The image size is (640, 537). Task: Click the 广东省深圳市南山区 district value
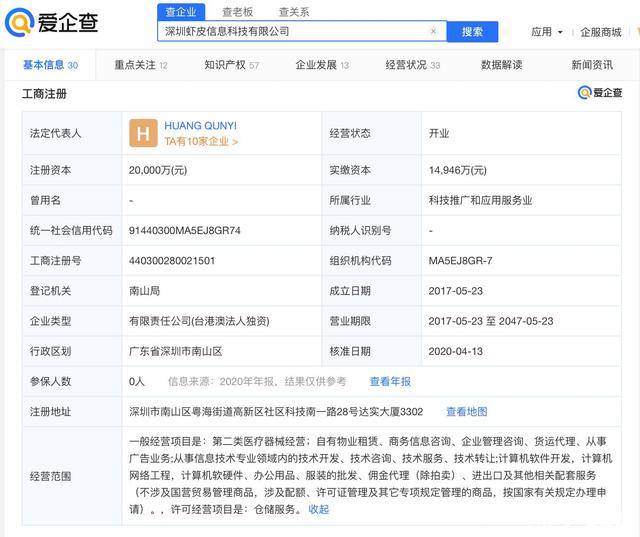pos(176,351)
